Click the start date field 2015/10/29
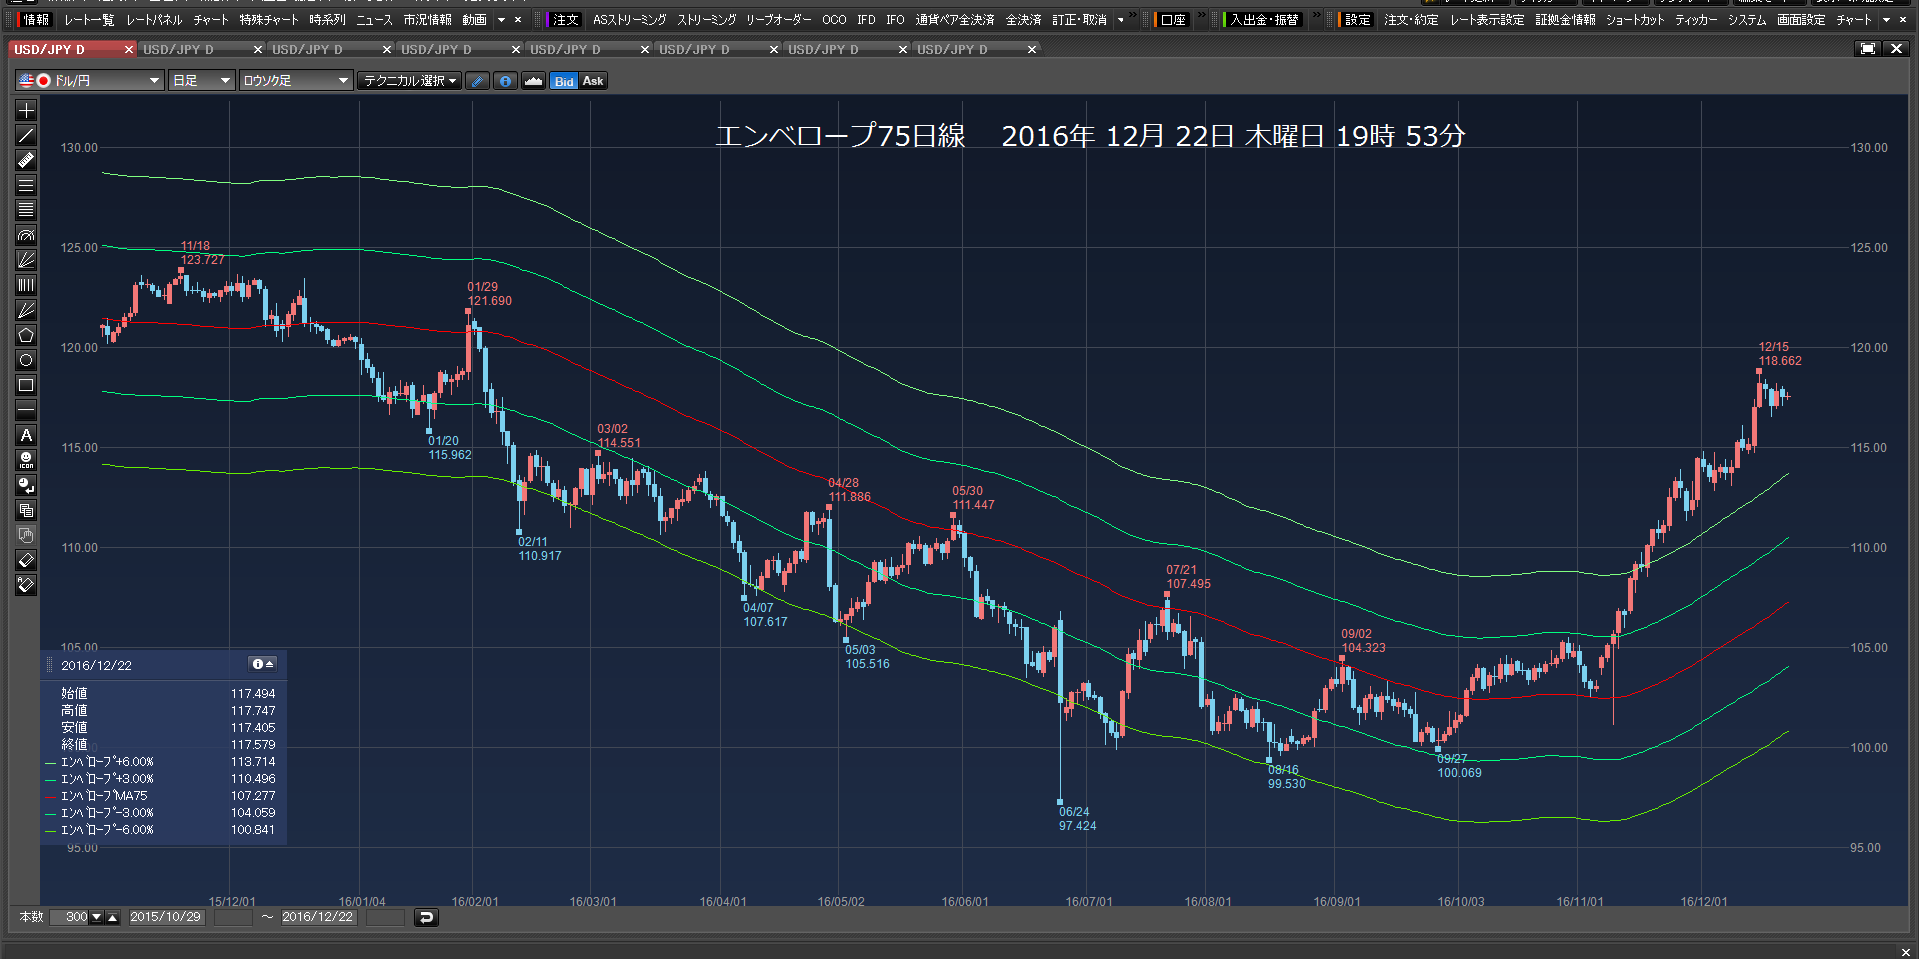Screen dimensions: 1919x959 tap(165, 917)
